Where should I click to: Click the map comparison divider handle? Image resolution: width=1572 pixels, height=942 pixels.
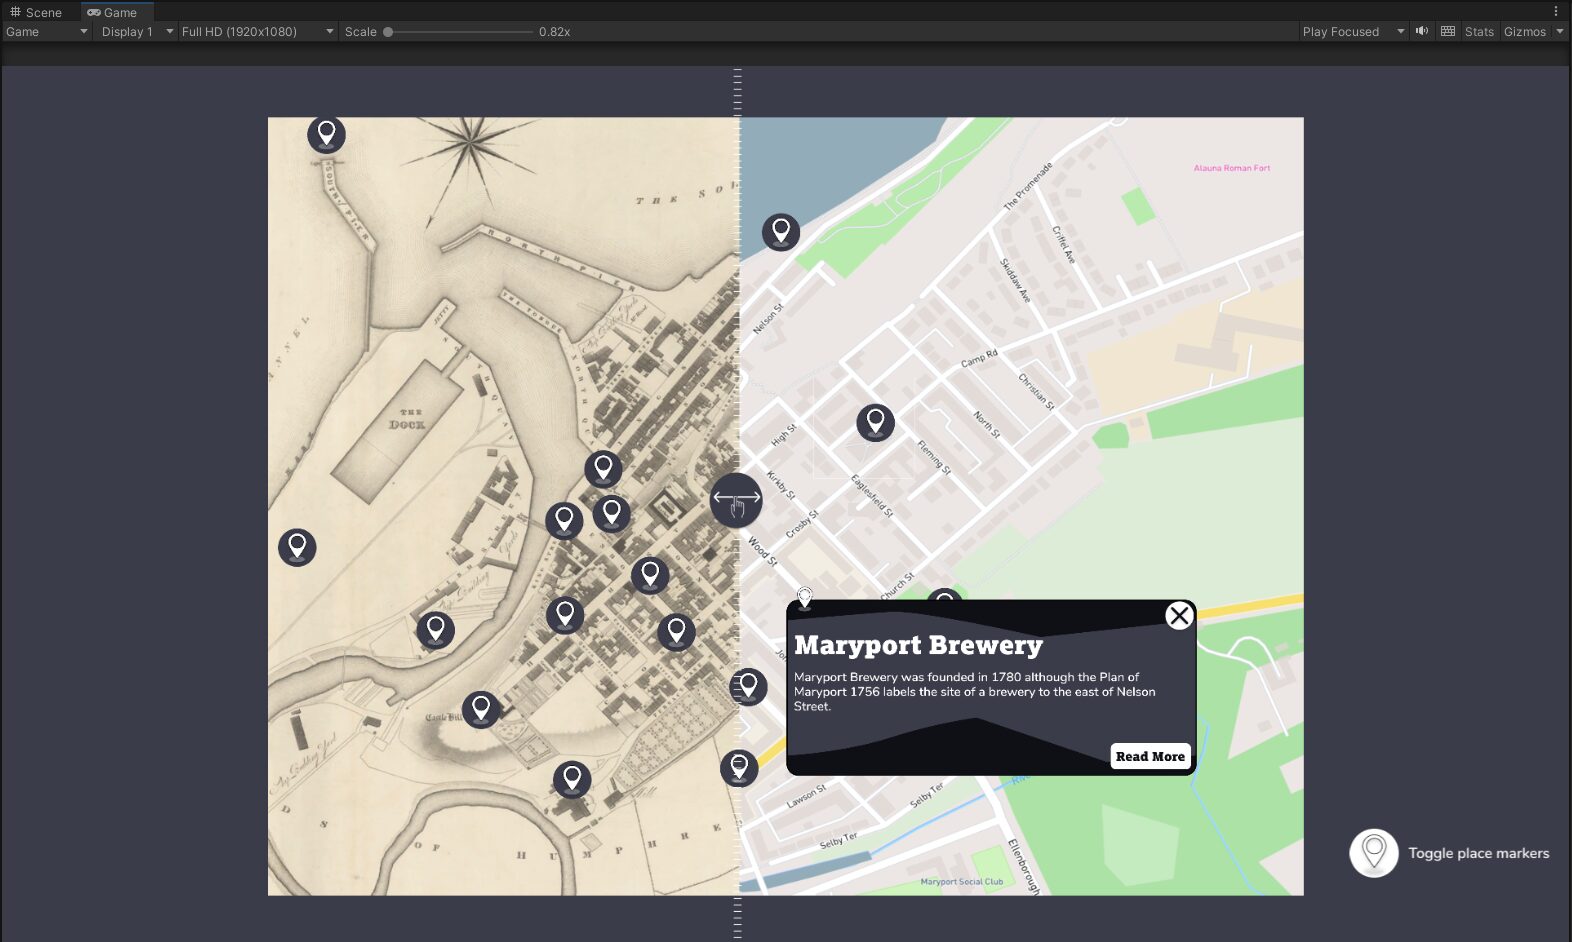point(736,500)
